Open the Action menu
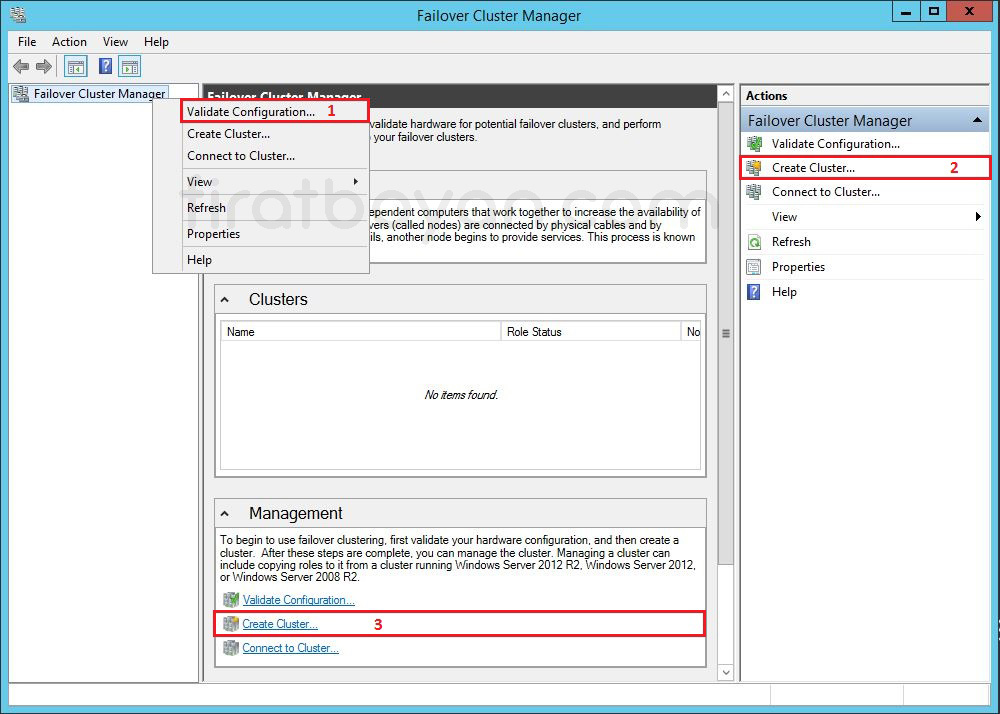Viewport: 1000px width, 714px height. pyautogui.click(x=69, y=42)
